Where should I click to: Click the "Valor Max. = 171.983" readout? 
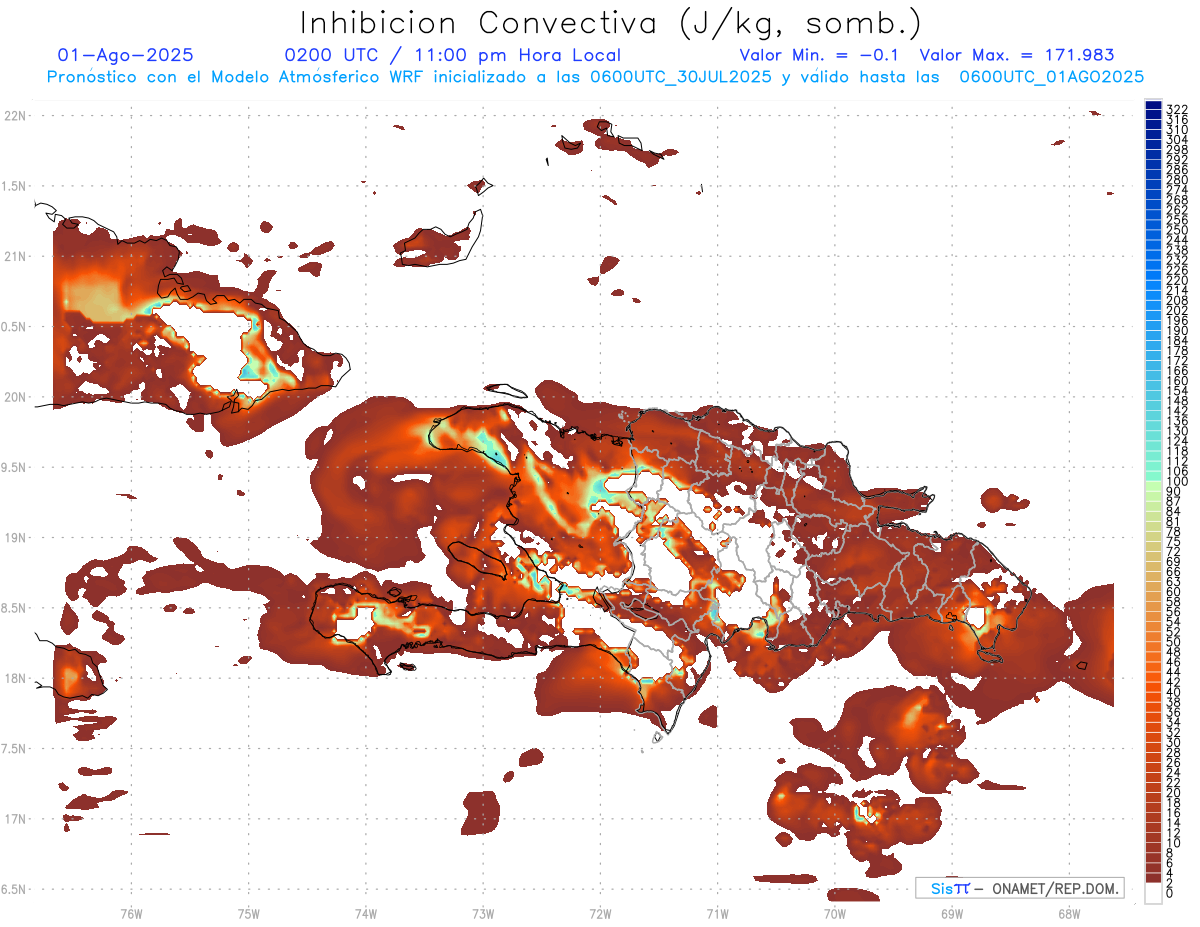[1017, 55]
